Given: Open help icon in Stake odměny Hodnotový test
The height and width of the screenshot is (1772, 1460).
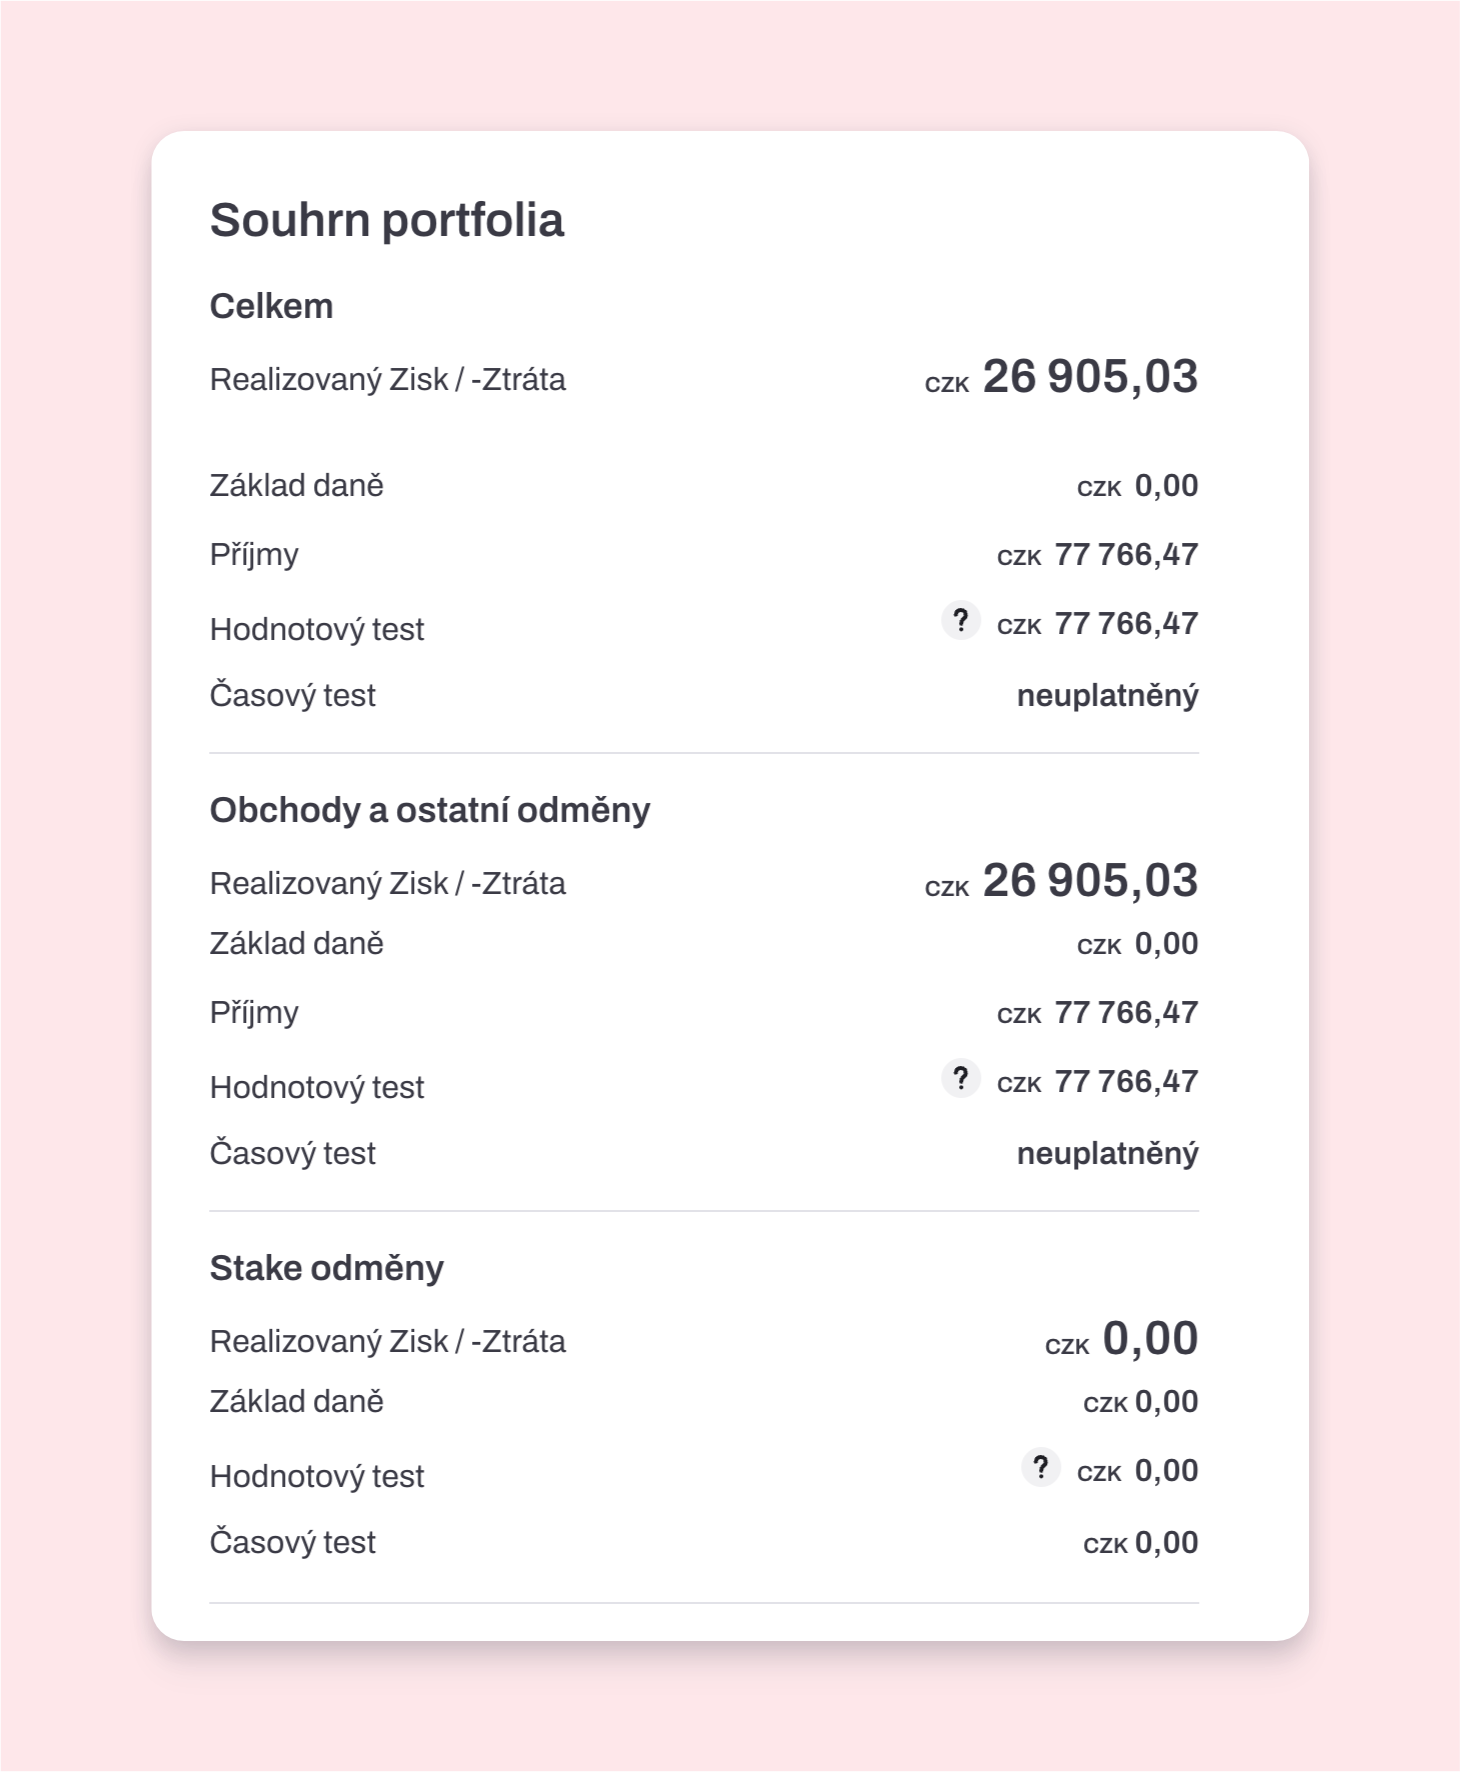Looking at the screenshot, I should point(1040,1468).
